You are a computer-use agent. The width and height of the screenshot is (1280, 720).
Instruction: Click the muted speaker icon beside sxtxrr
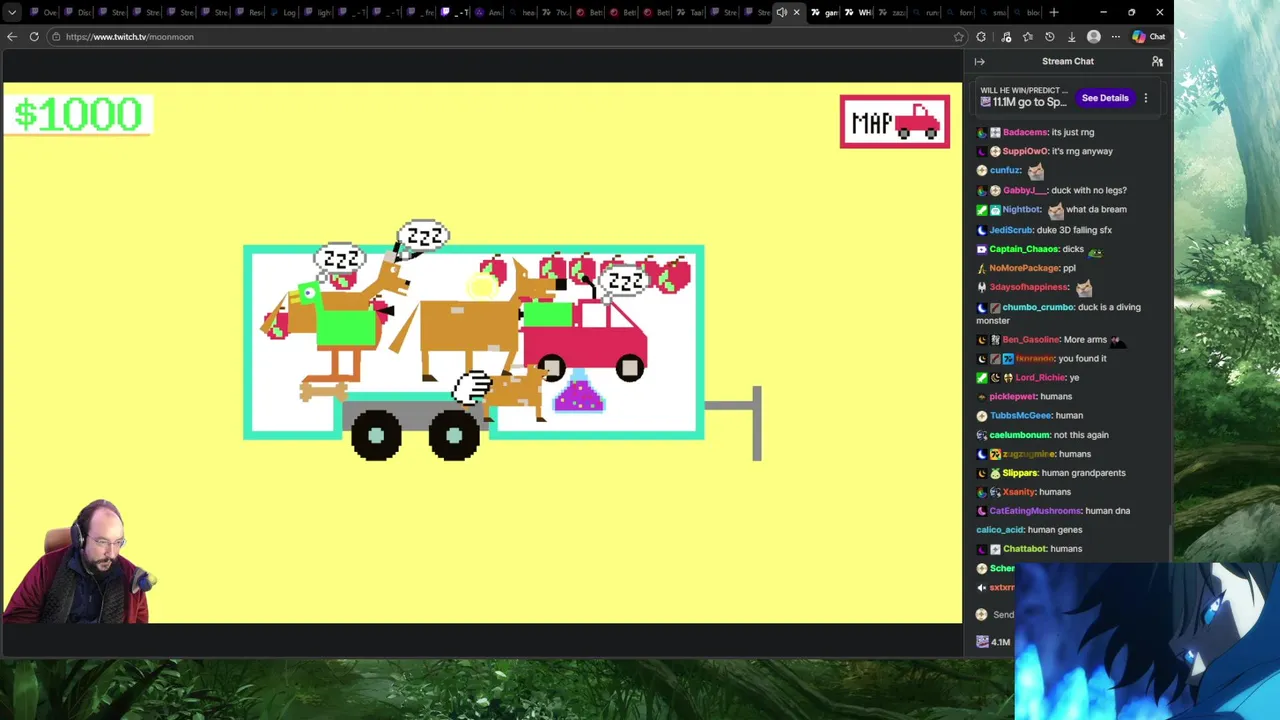(x=982, y=588)
